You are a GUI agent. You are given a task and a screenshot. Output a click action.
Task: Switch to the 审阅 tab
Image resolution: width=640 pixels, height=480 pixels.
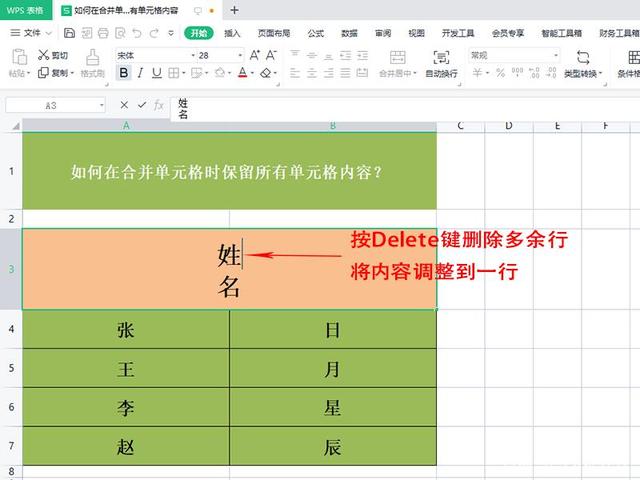[x=383, y=33]
